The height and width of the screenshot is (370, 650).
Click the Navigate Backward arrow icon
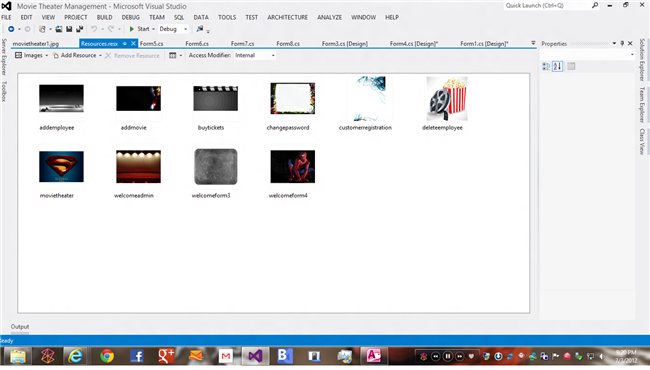point(11,29)
